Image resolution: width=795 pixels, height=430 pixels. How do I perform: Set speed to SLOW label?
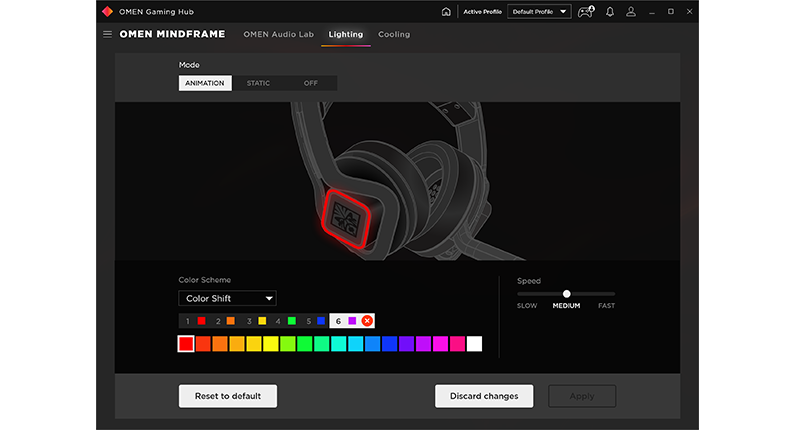click(527, 306)
